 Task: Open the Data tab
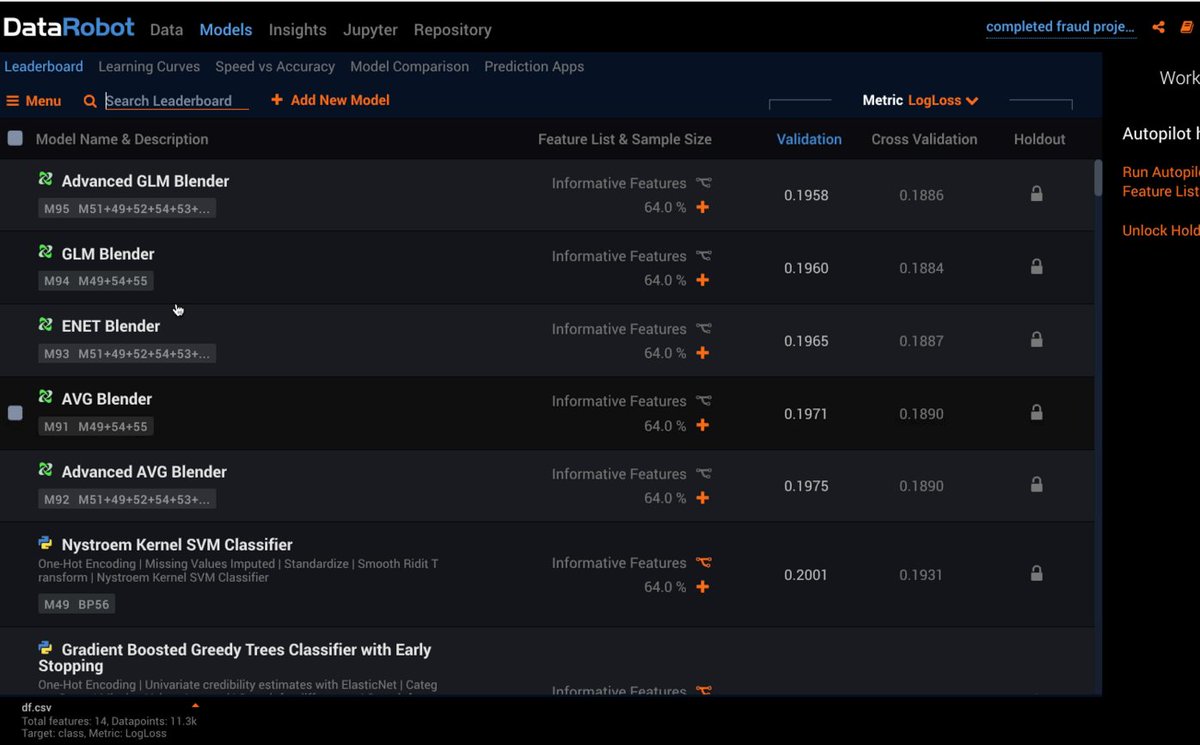[166, 30]
